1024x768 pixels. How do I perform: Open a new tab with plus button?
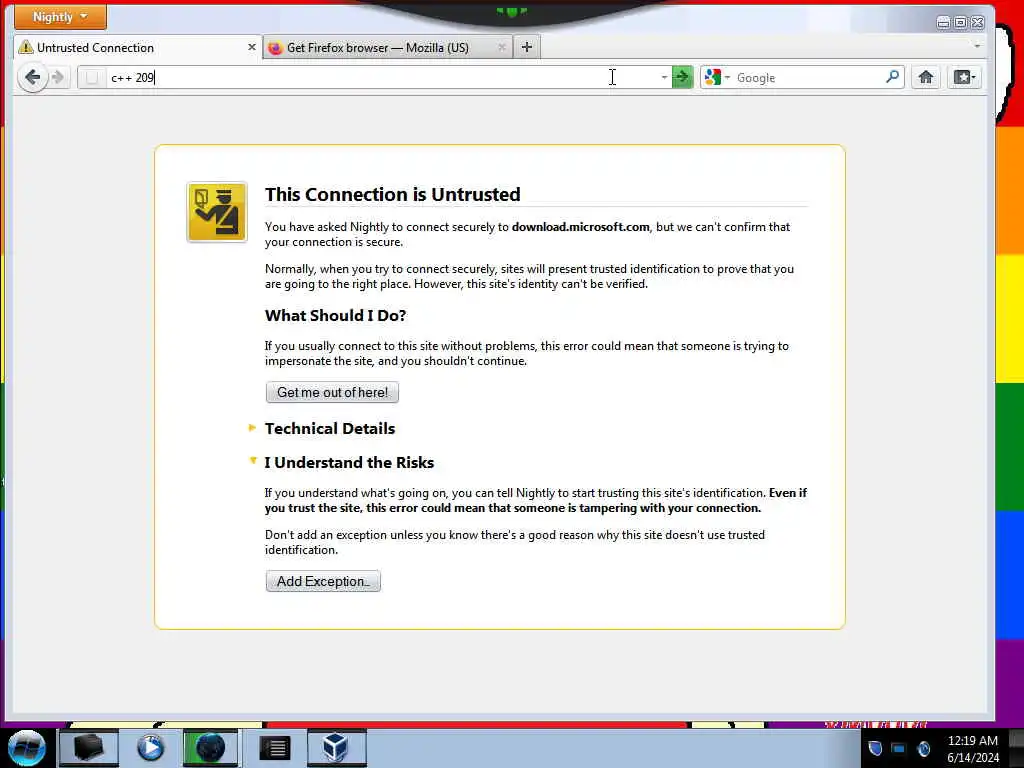[527, 47]
